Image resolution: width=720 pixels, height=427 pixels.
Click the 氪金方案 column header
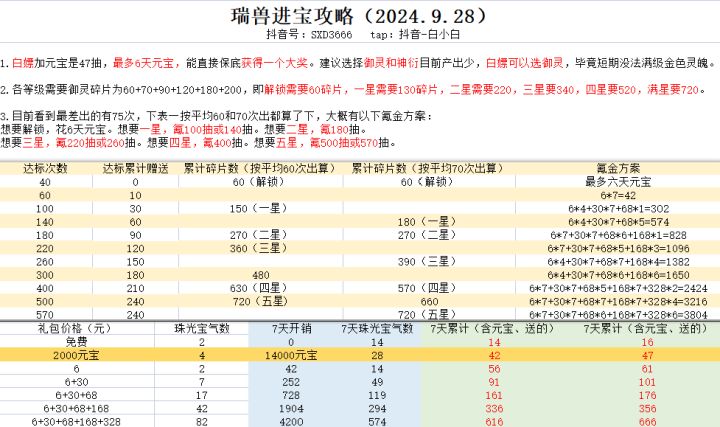pyautogui.click(x=618, y=169)
